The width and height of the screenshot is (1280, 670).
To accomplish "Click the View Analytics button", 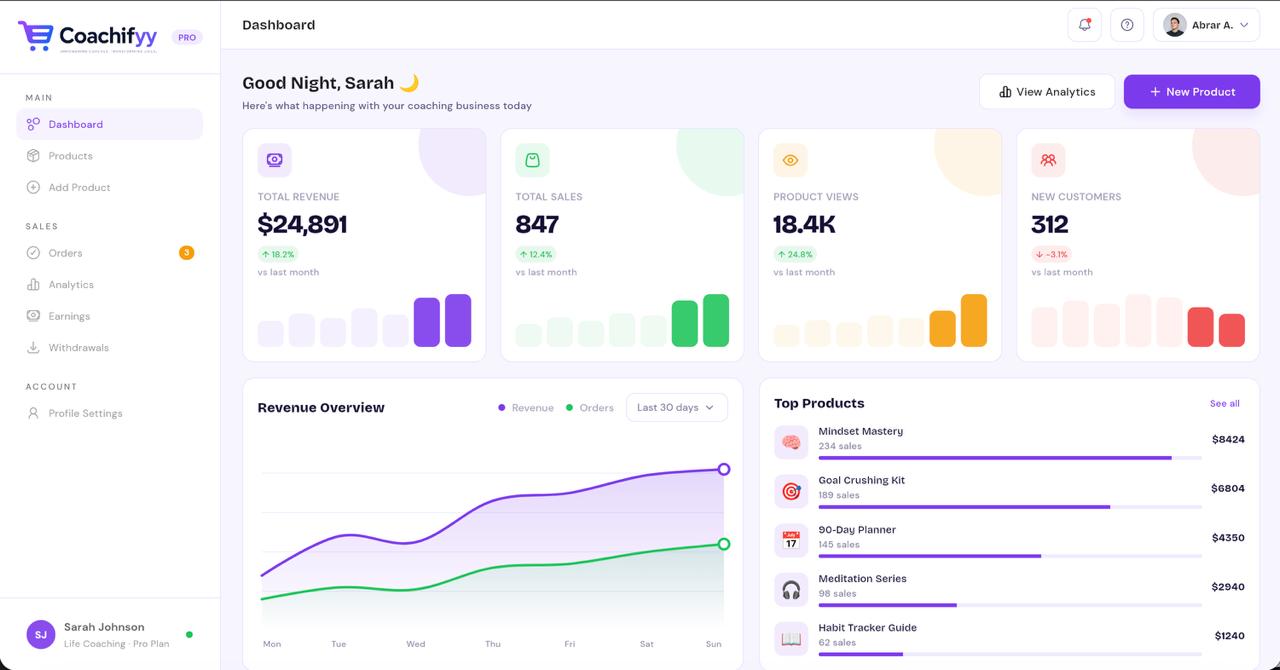I will click(1047, 92).
